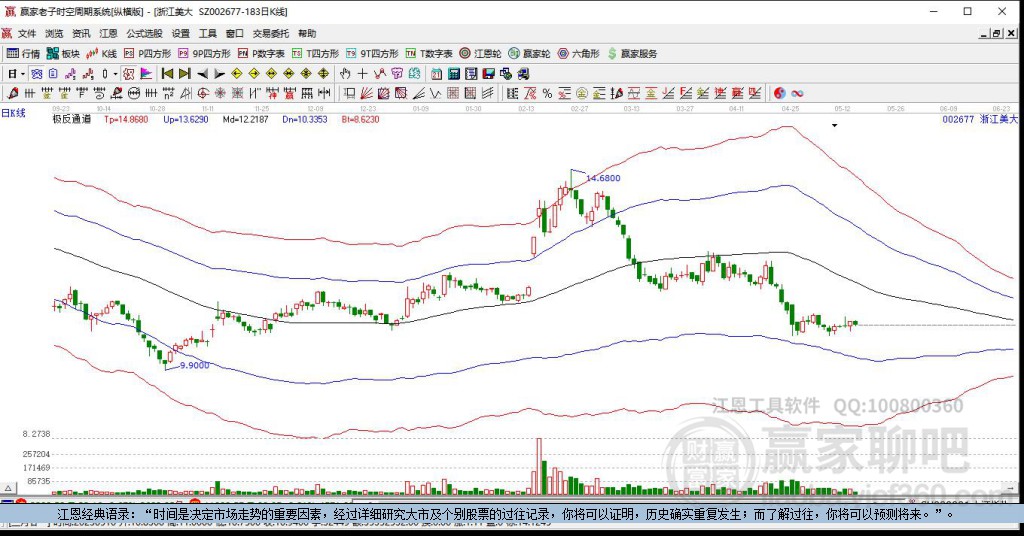Expand the 日 period dropdown arrow
This screenshot has height=536, width=1024.
pos(23,74)
